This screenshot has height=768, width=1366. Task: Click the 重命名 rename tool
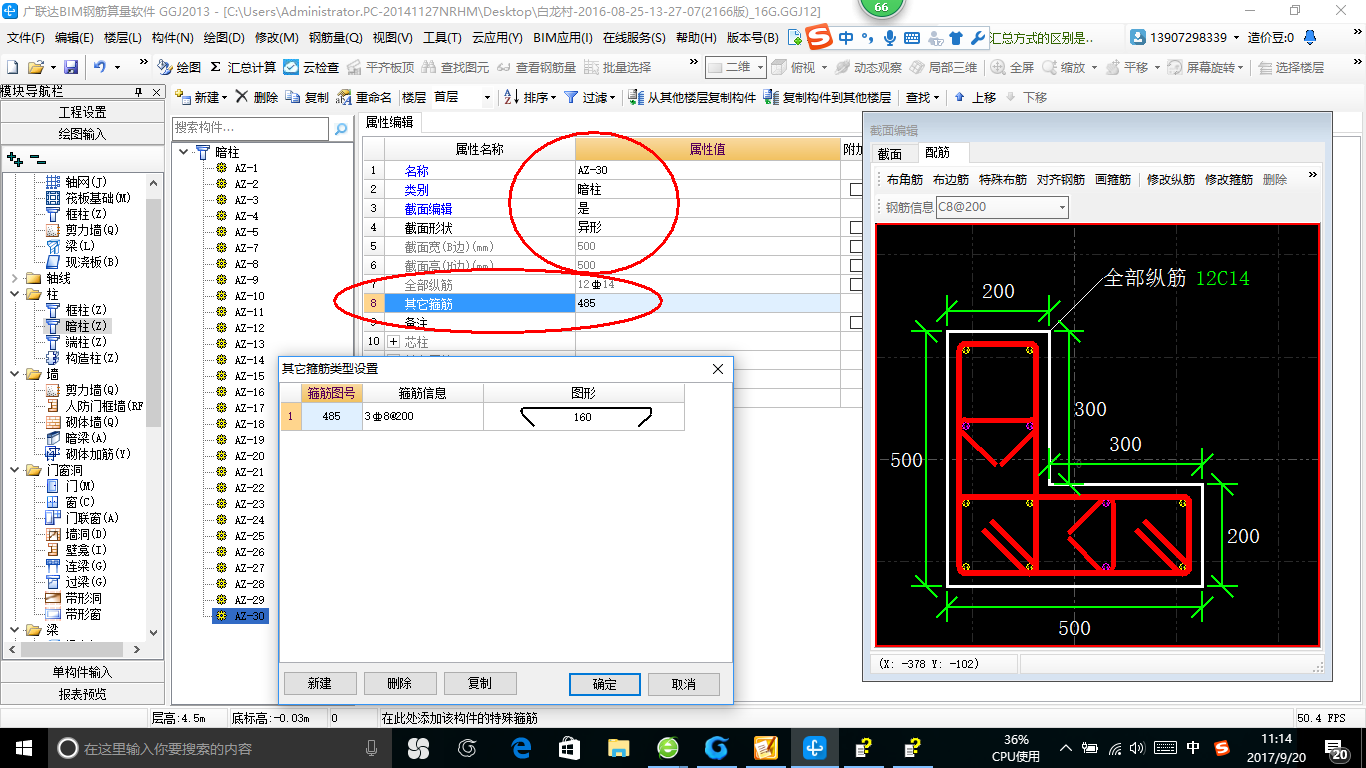(365, 97)
